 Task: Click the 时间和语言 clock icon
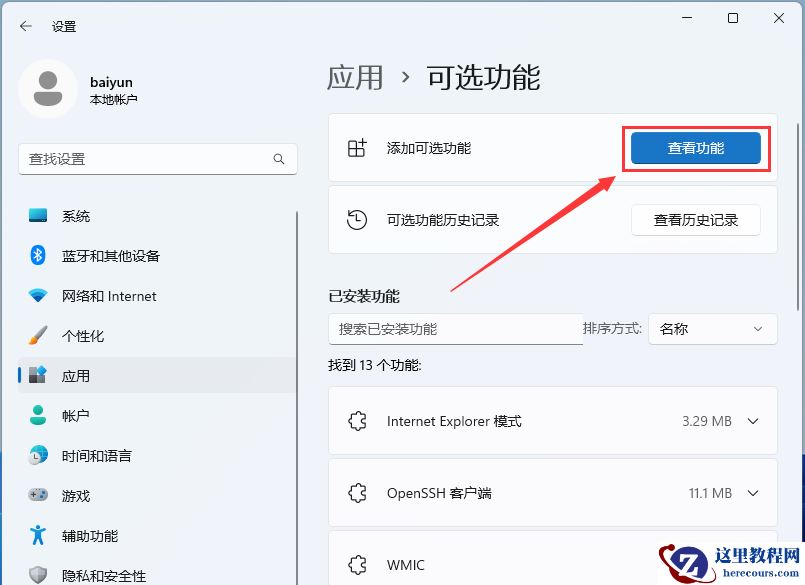point(36,456)
